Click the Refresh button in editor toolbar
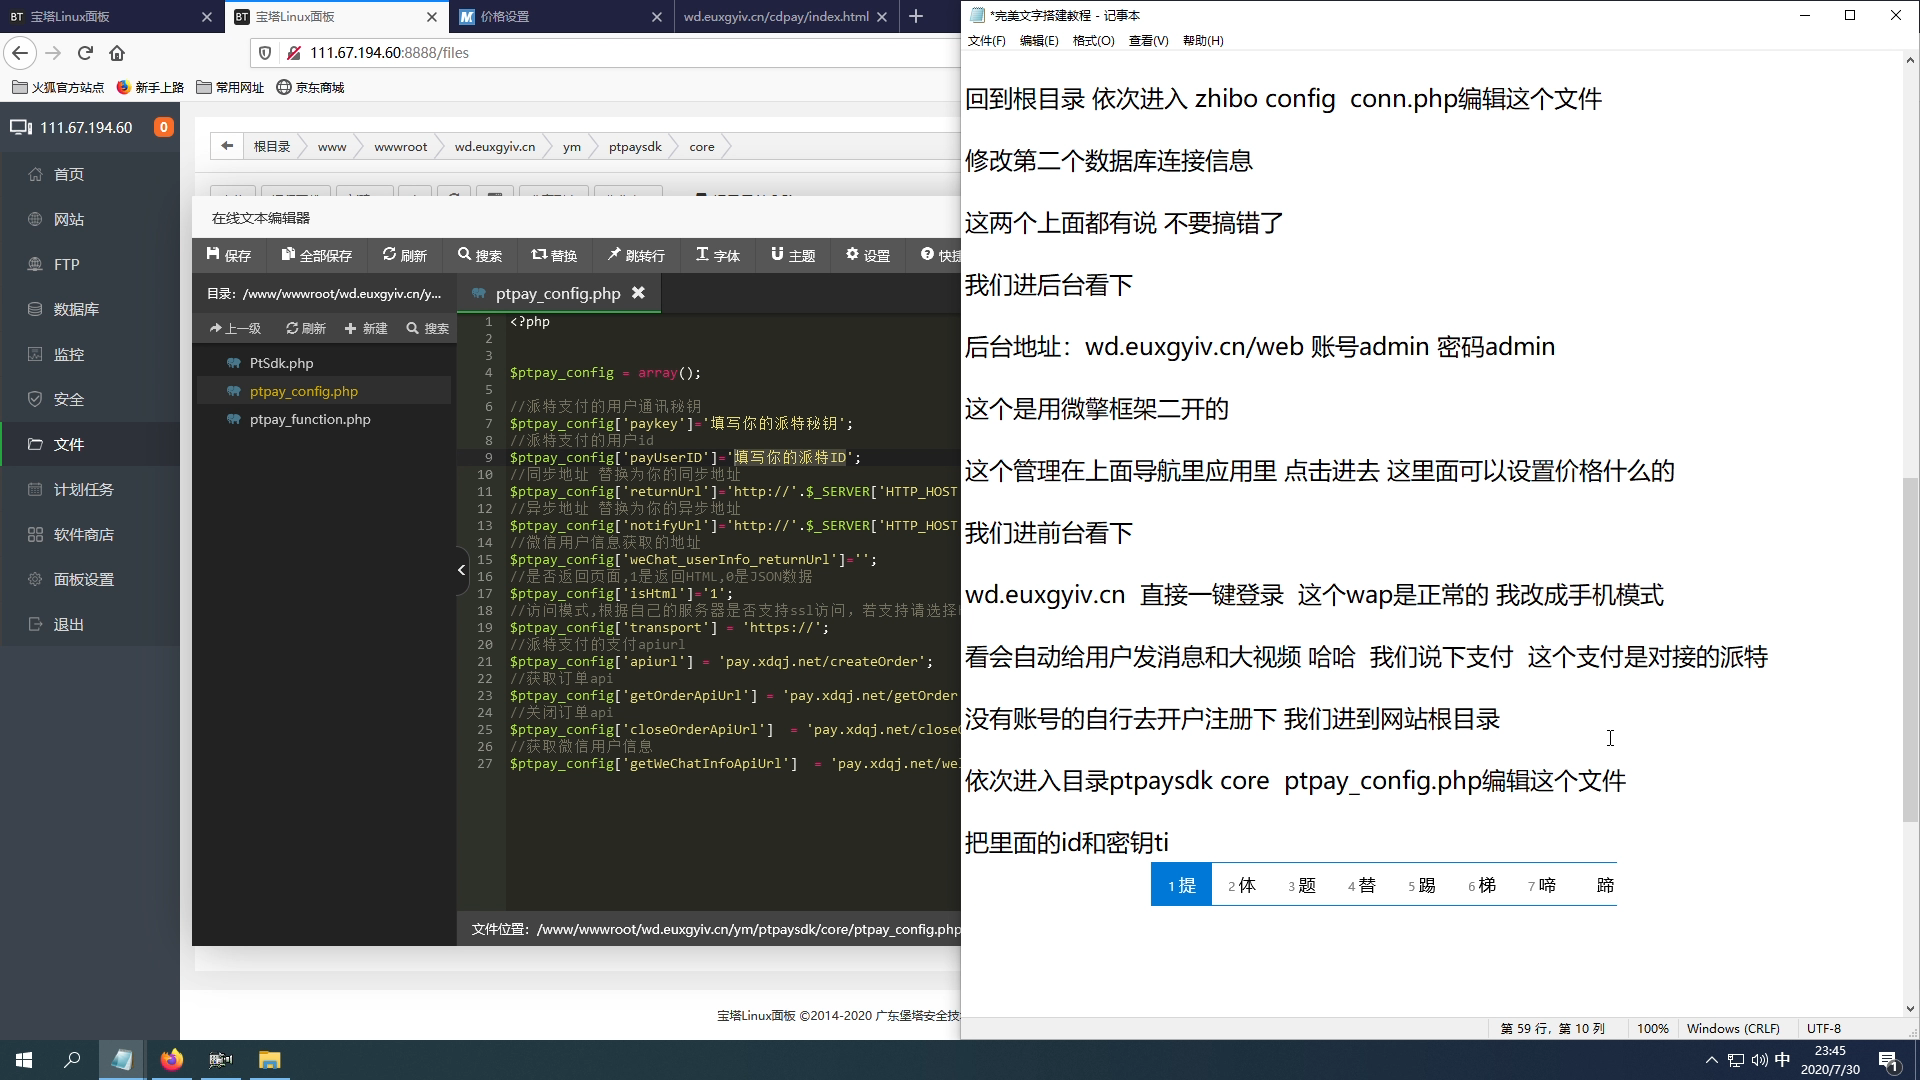Screen dimensions: 1920x1080 (404, 255)
